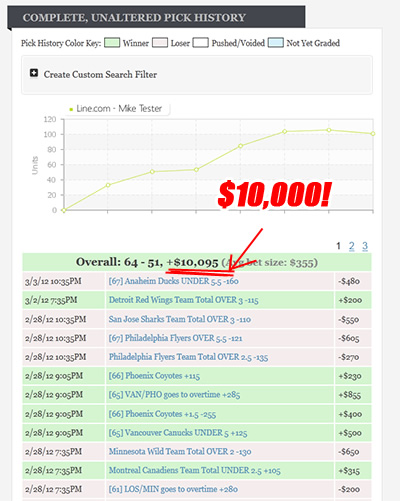
Task: Click the green Winner color key swatch
Action: point(112,43)
